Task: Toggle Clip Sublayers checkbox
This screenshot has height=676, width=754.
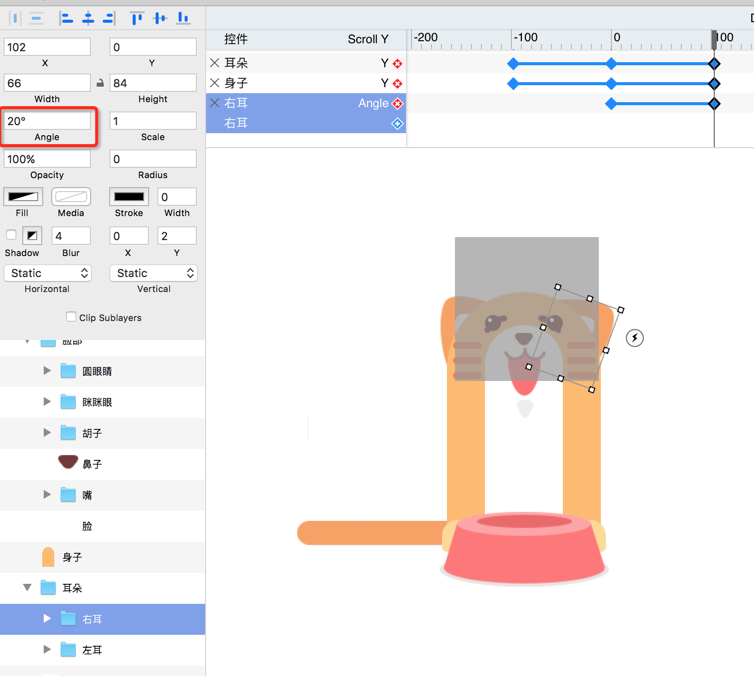Action: click(71, 317)
